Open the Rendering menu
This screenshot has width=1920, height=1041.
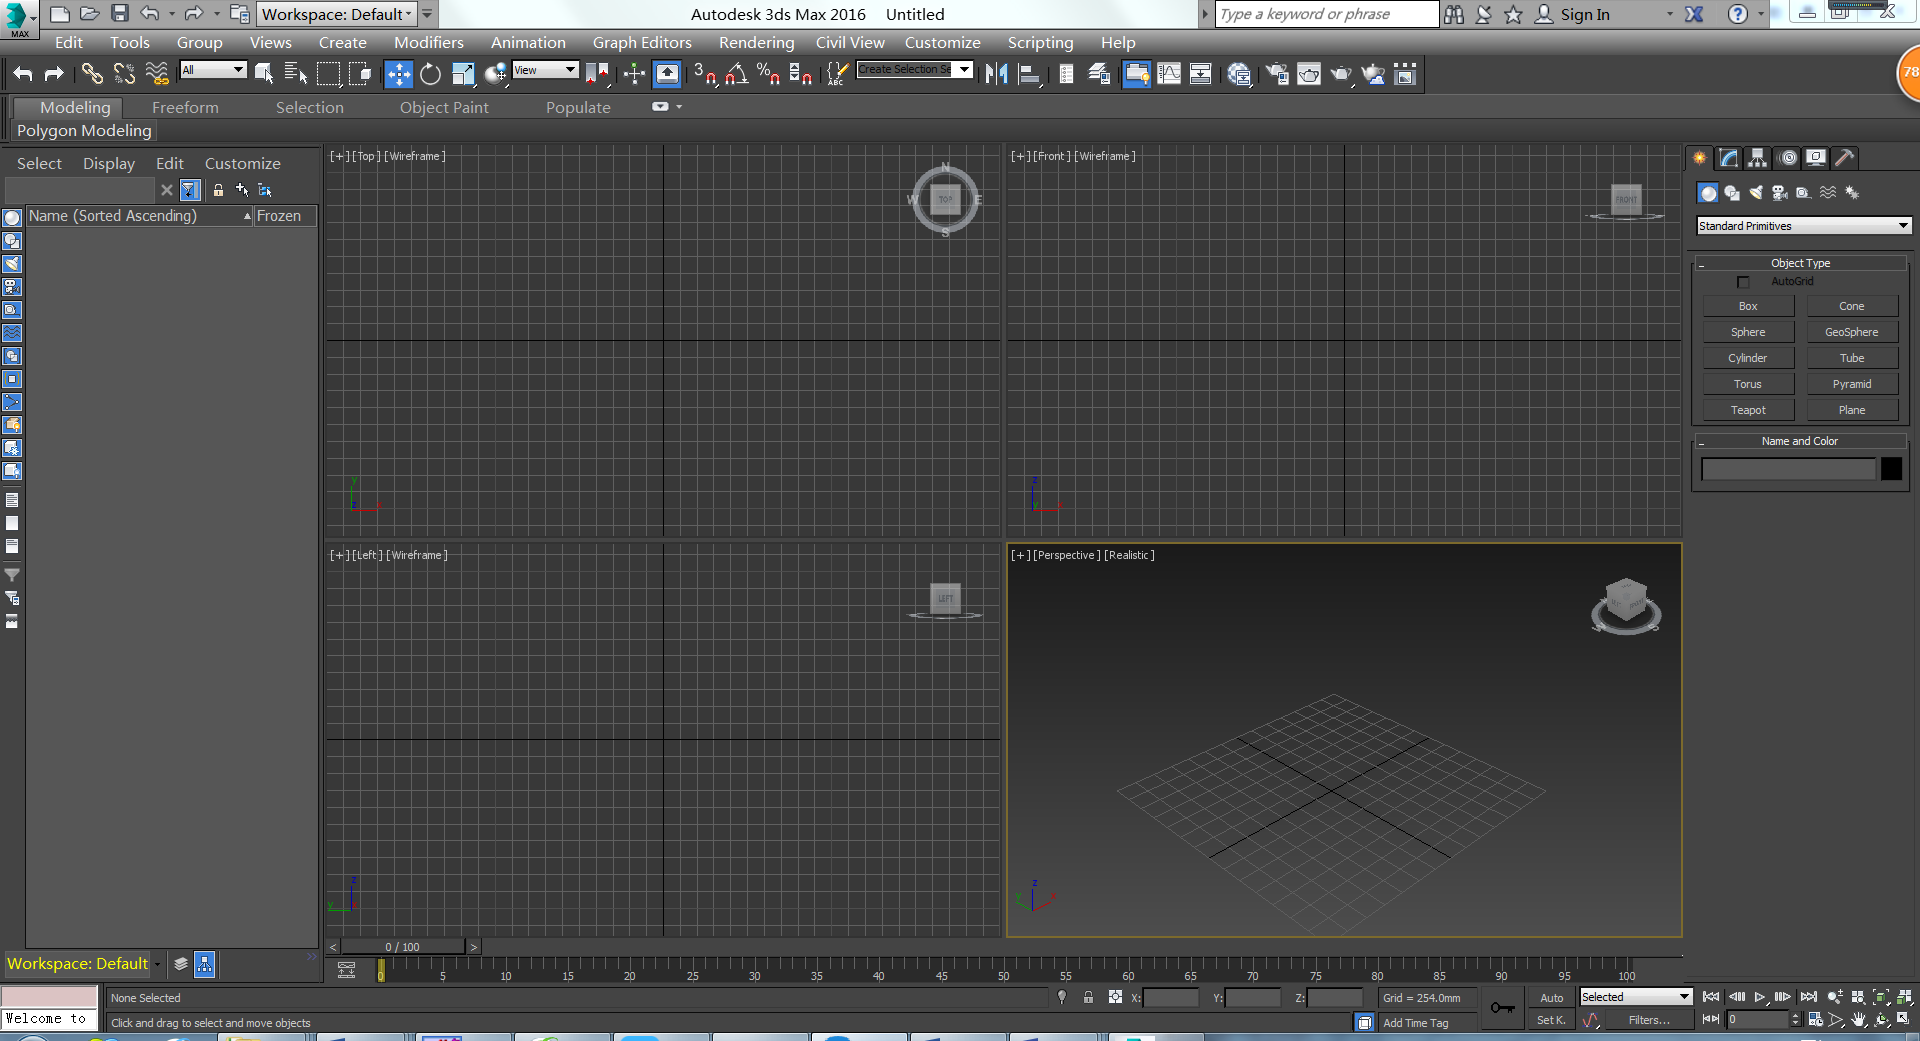(x=756, y=43)
